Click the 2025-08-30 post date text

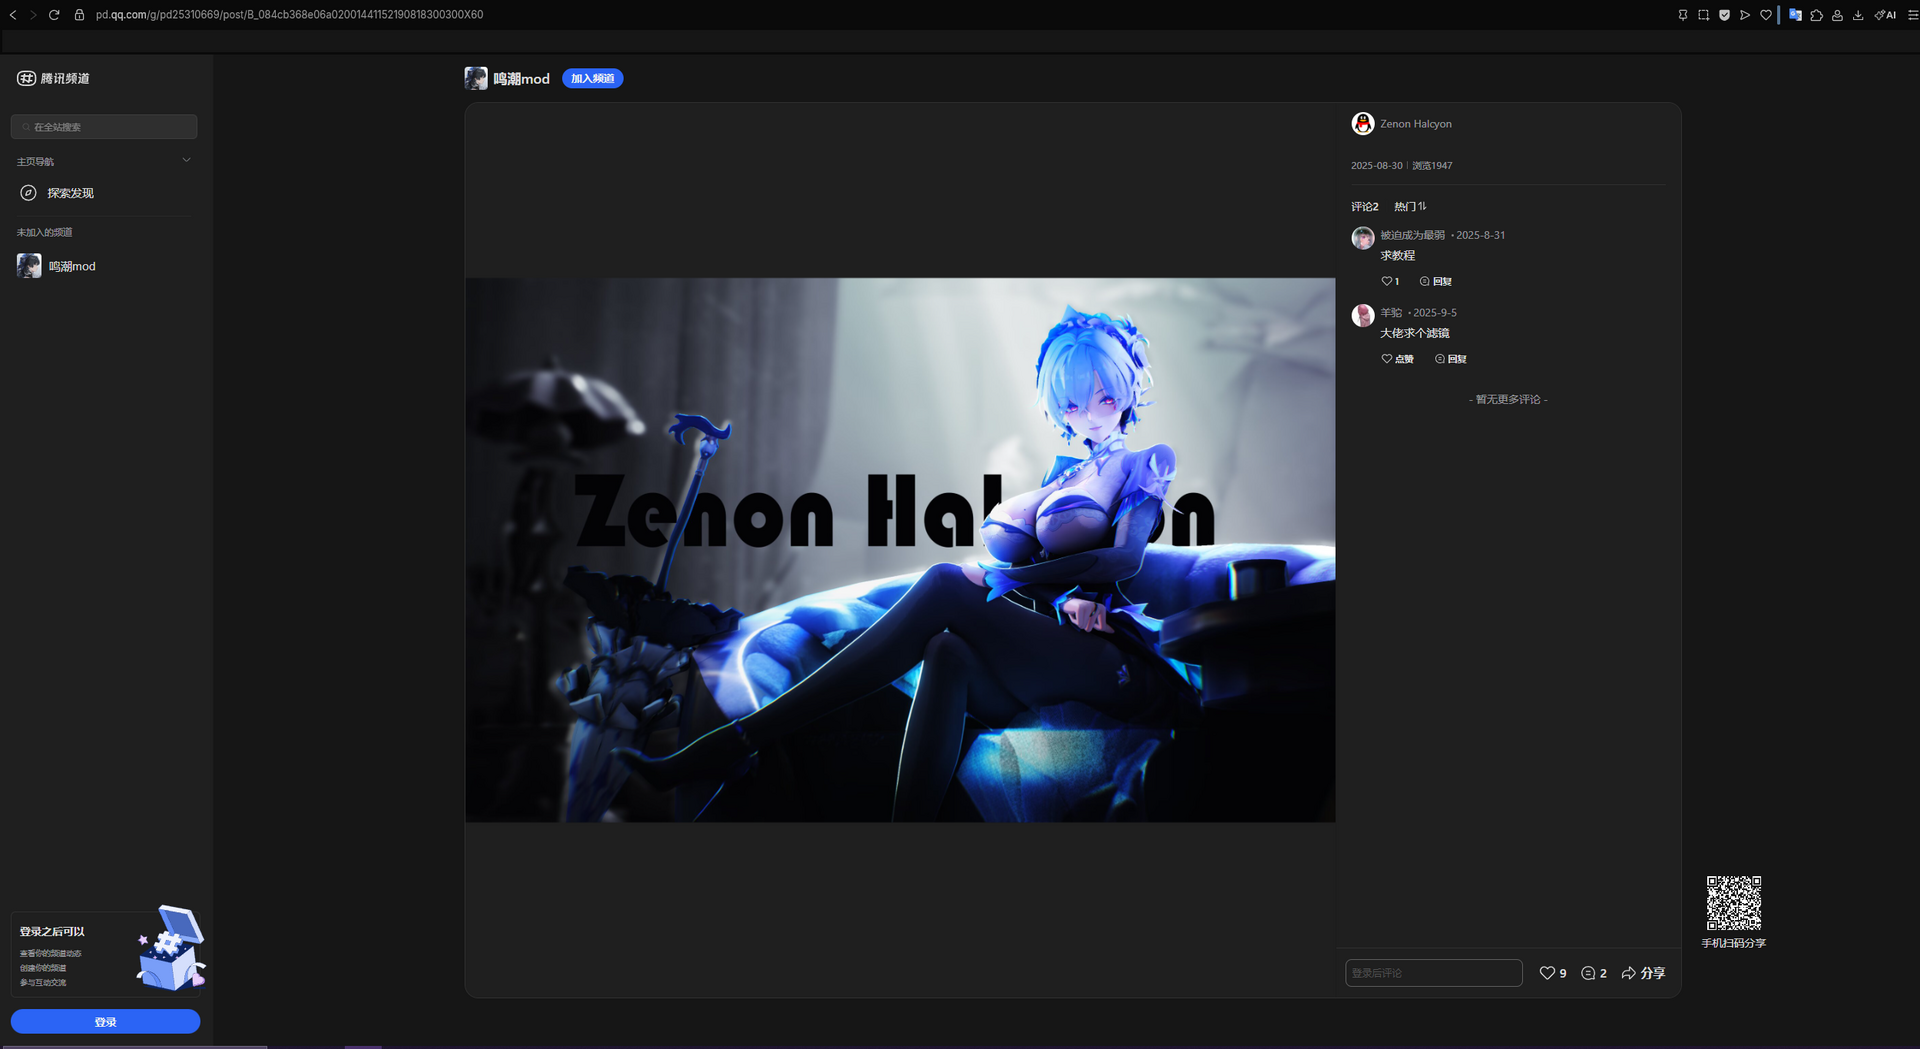pos(1376,166)
